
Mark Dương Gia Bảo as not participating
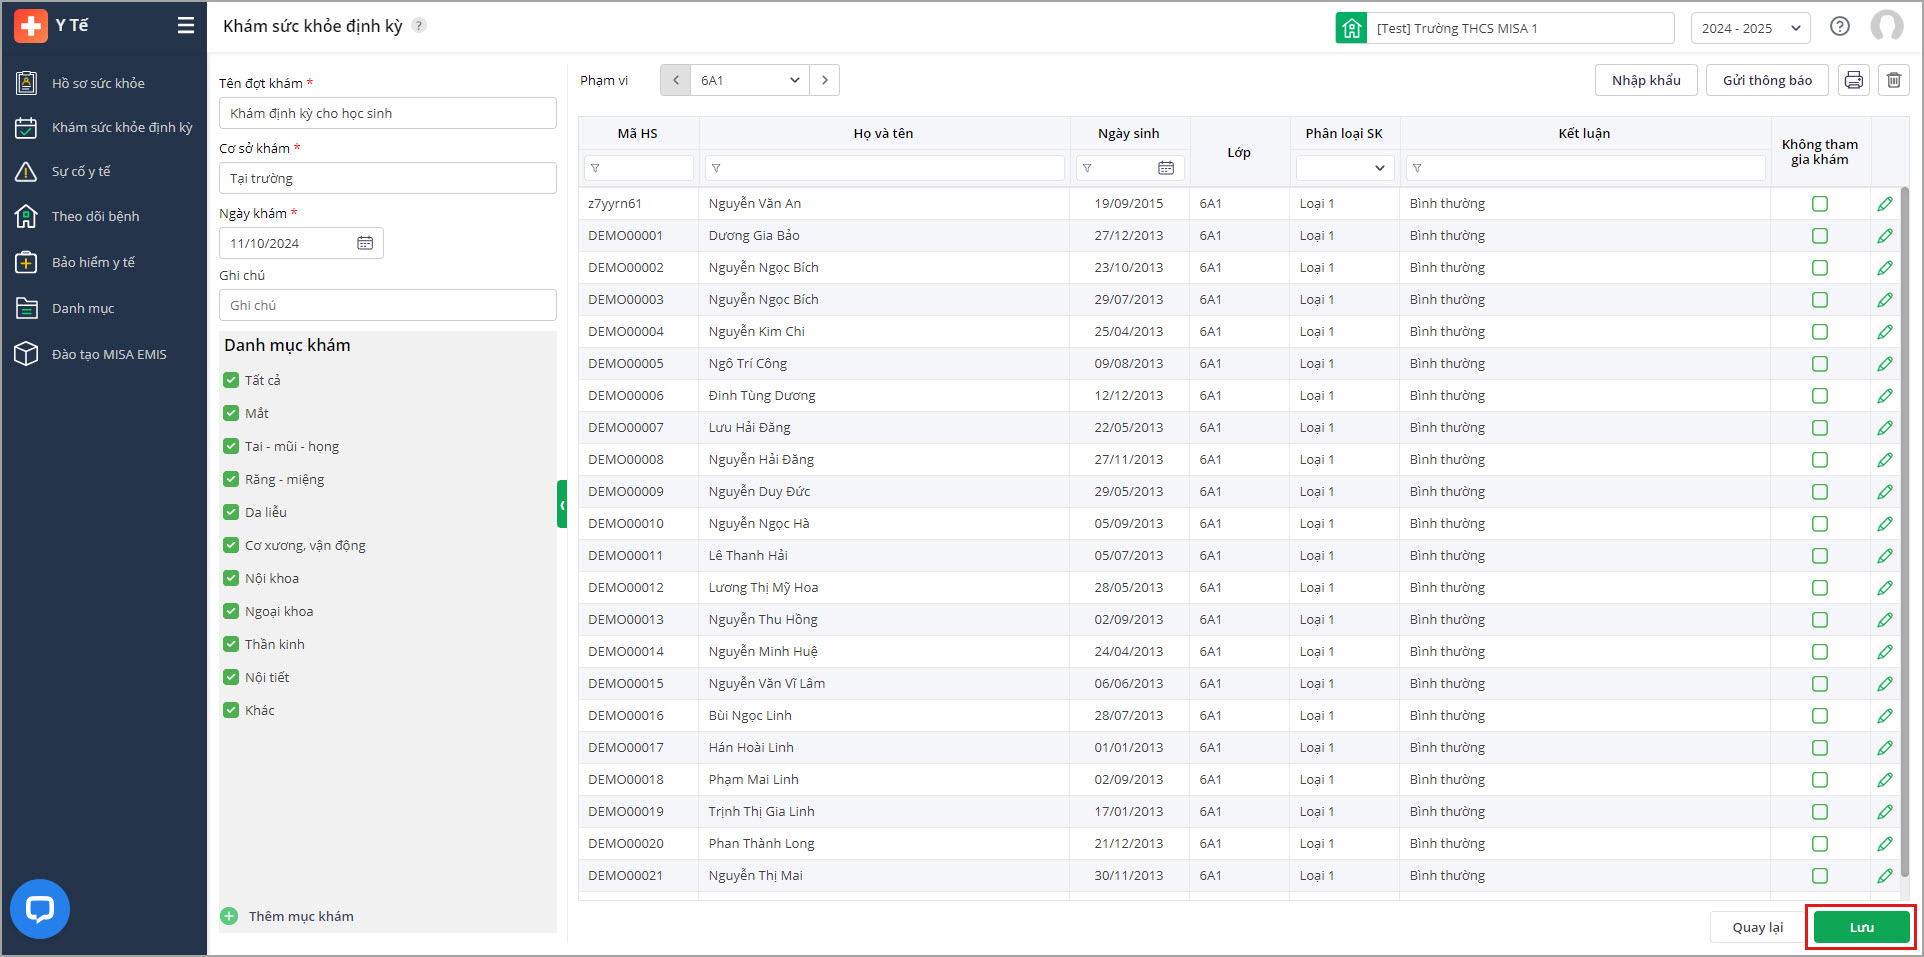(1819, 236)
